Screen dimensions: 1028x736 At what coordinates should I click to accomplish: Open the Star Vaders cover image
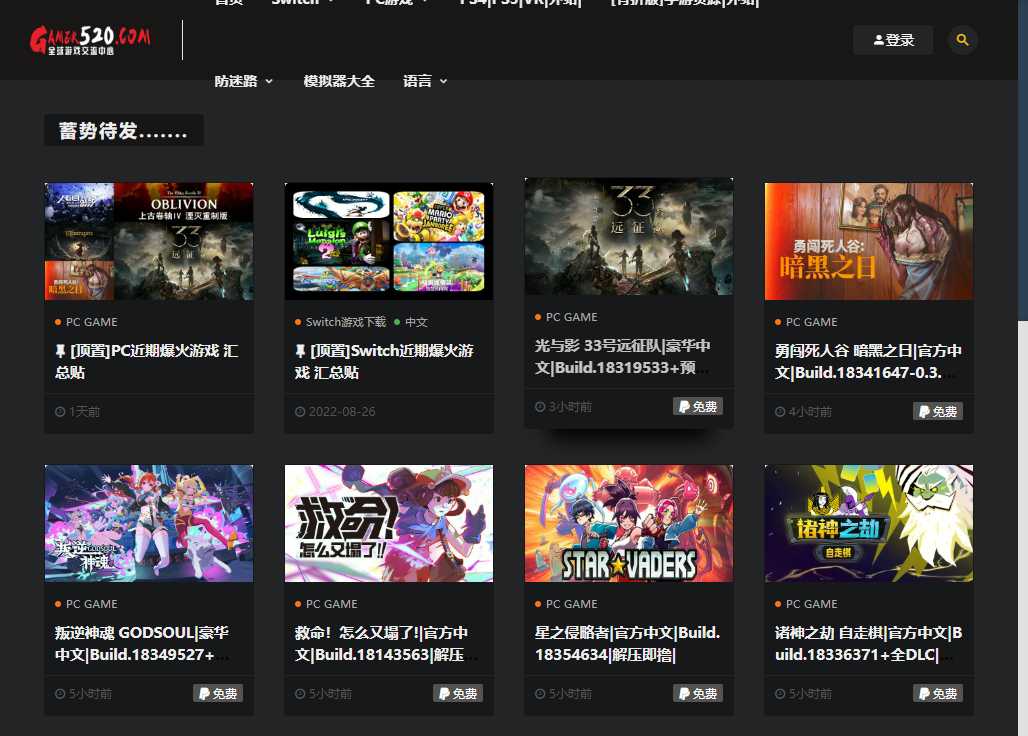tap(629, 524)
